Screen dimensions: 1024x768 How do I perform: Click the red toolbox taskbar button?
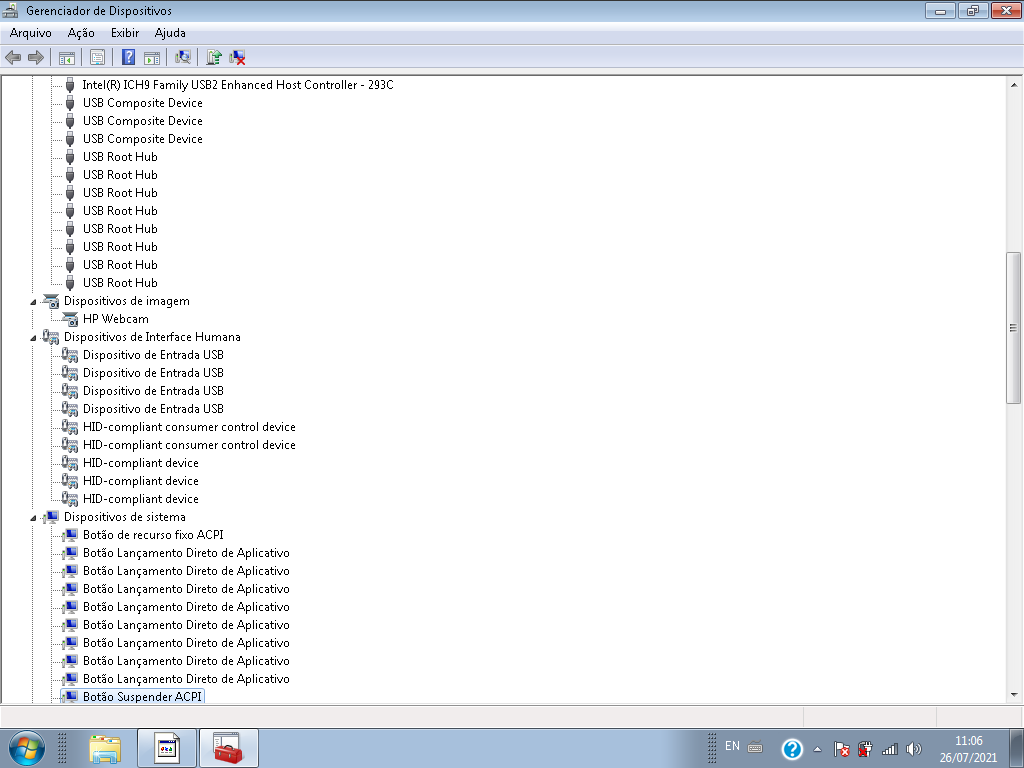[228, 748]
